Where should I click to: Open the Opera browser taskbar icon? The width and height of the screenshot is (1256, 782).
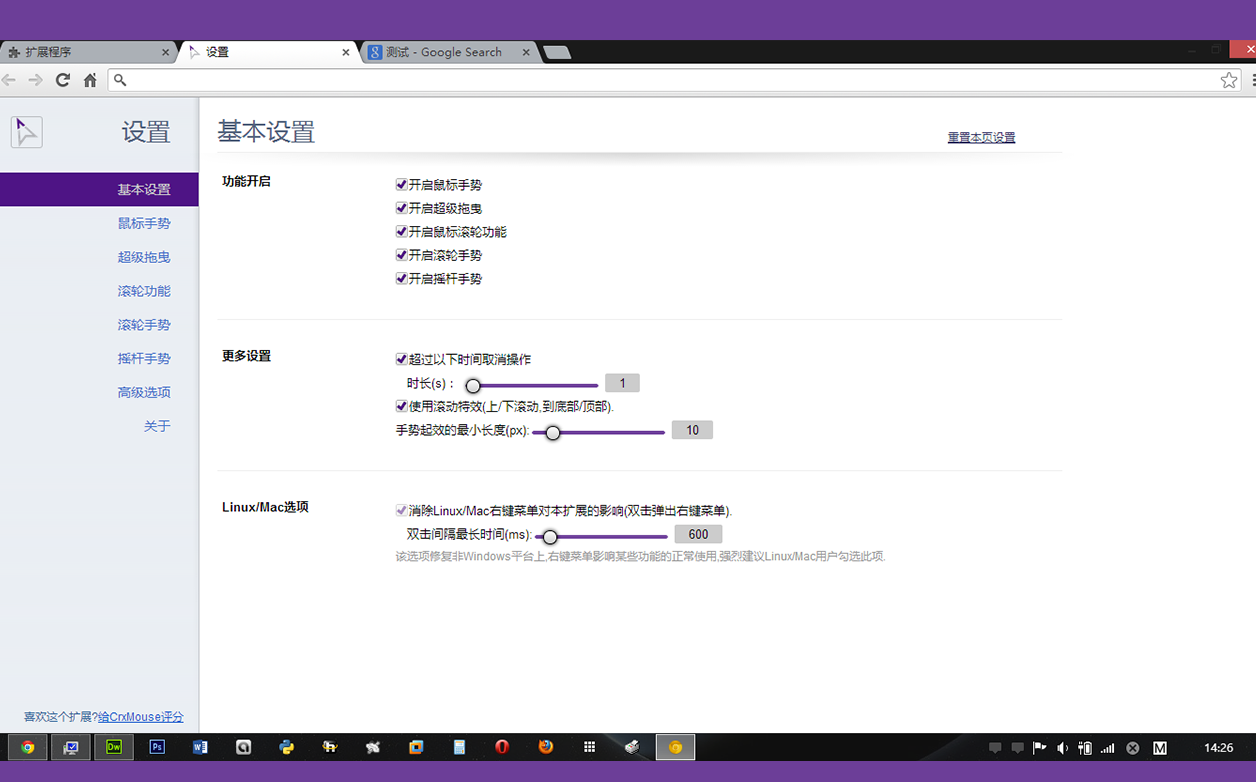click(x=502, y=747)
